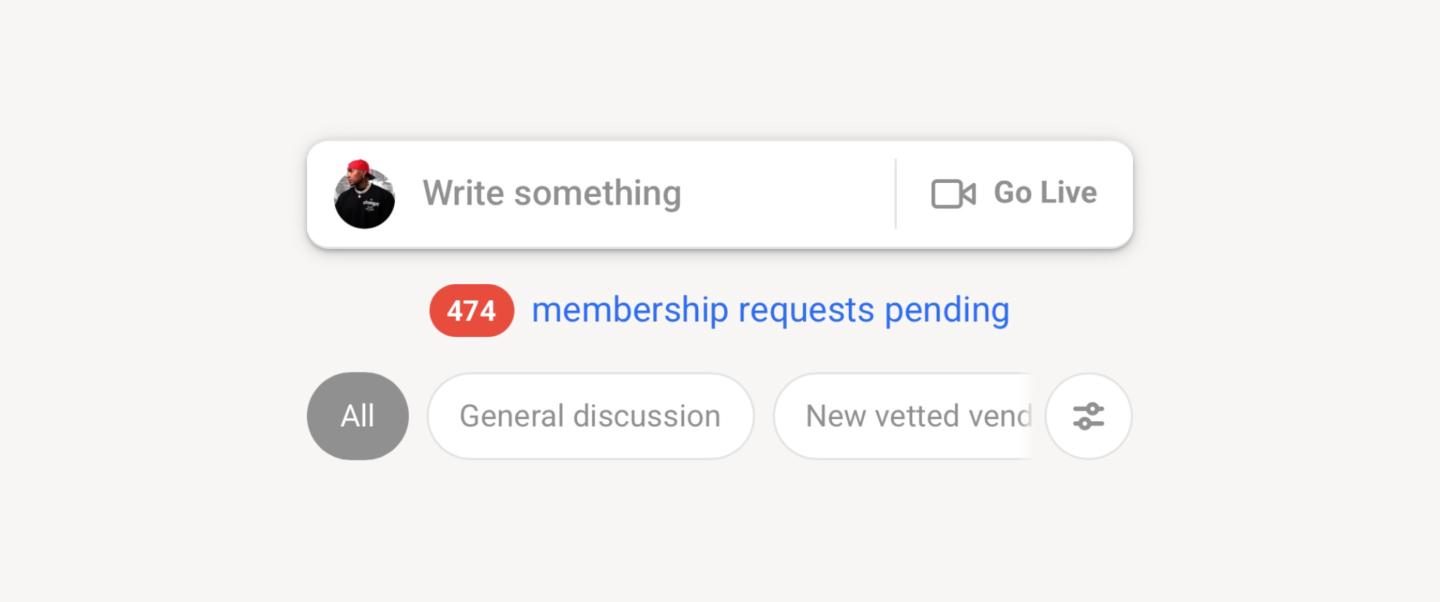Screen dimensions: 1440x602
Task: Review the 474 pending requests
Action: coord(472,311)
